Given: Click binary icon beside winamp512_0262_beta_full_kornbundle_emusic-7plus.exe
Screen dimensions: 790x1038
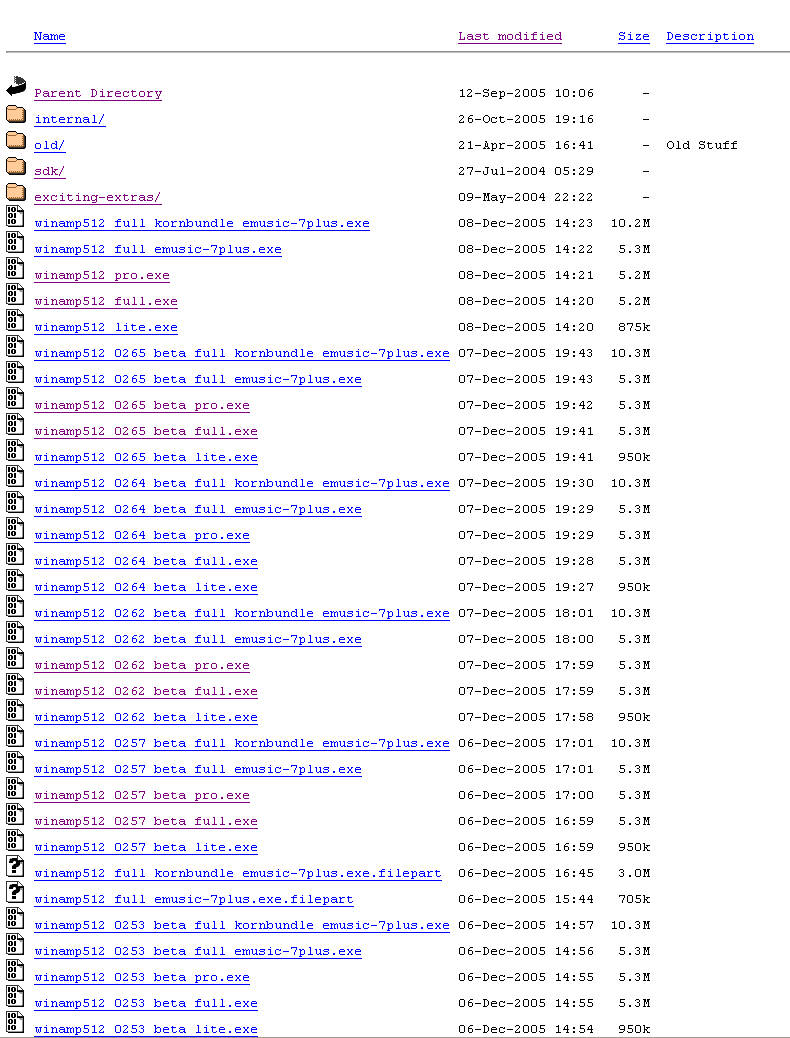Looking at the screenshot, I should coord(15,607).
